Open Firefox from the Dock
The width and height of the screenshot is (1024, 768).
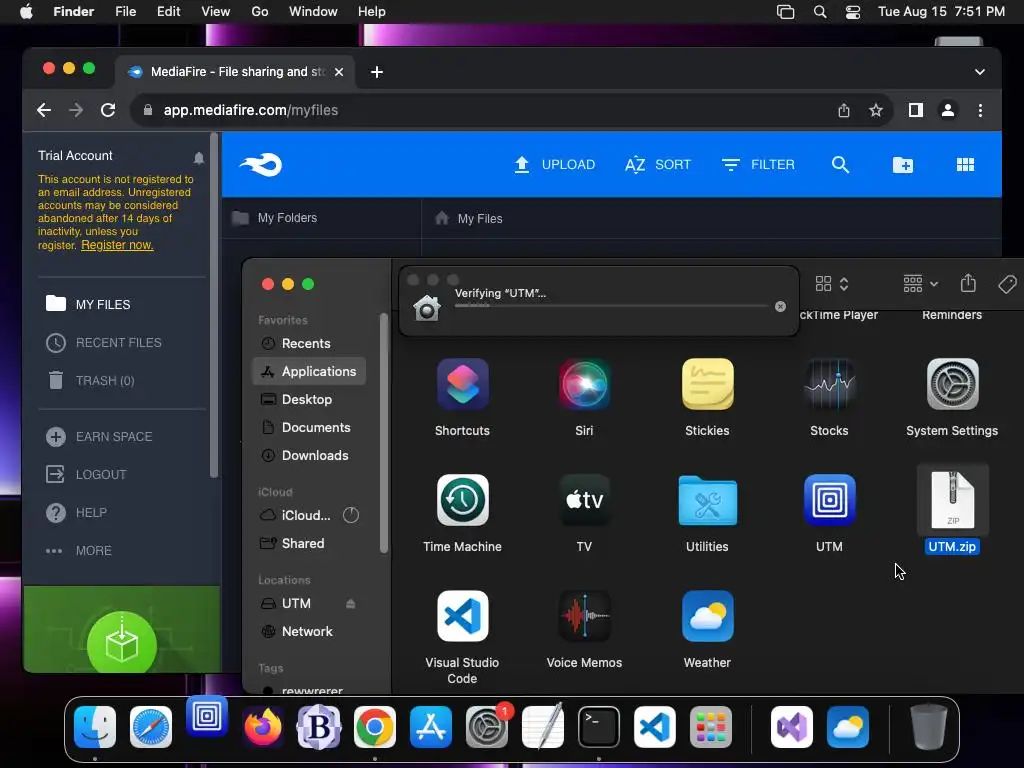[263, 727]
